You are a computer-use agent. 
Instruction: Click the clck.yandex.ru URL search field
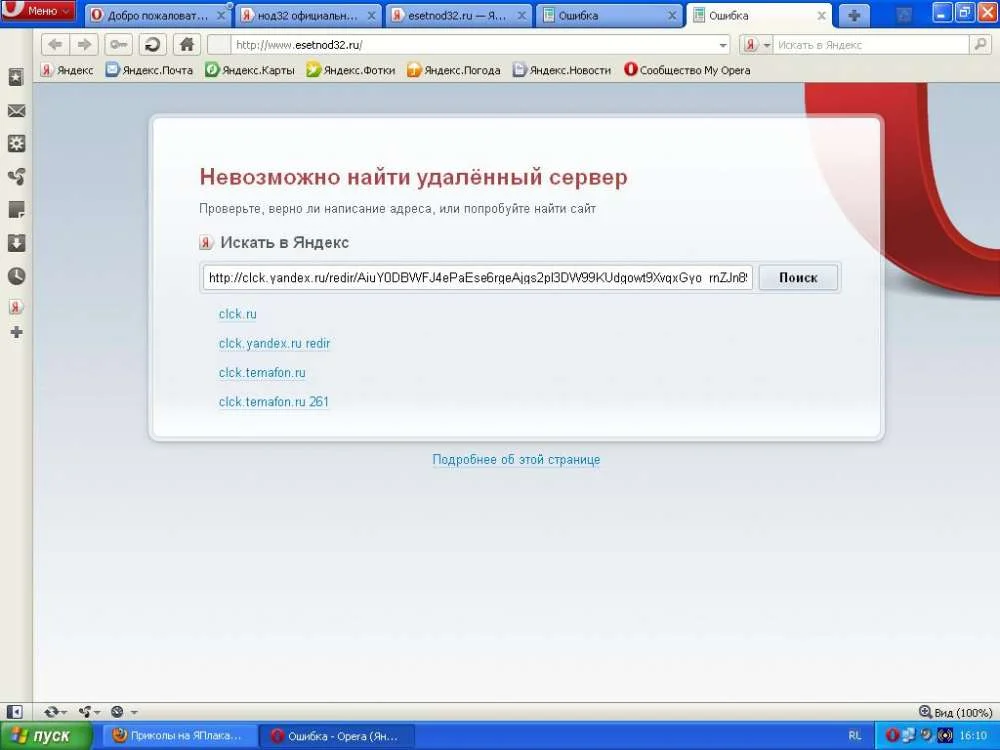pyautogui.click(x=478, y=277)
